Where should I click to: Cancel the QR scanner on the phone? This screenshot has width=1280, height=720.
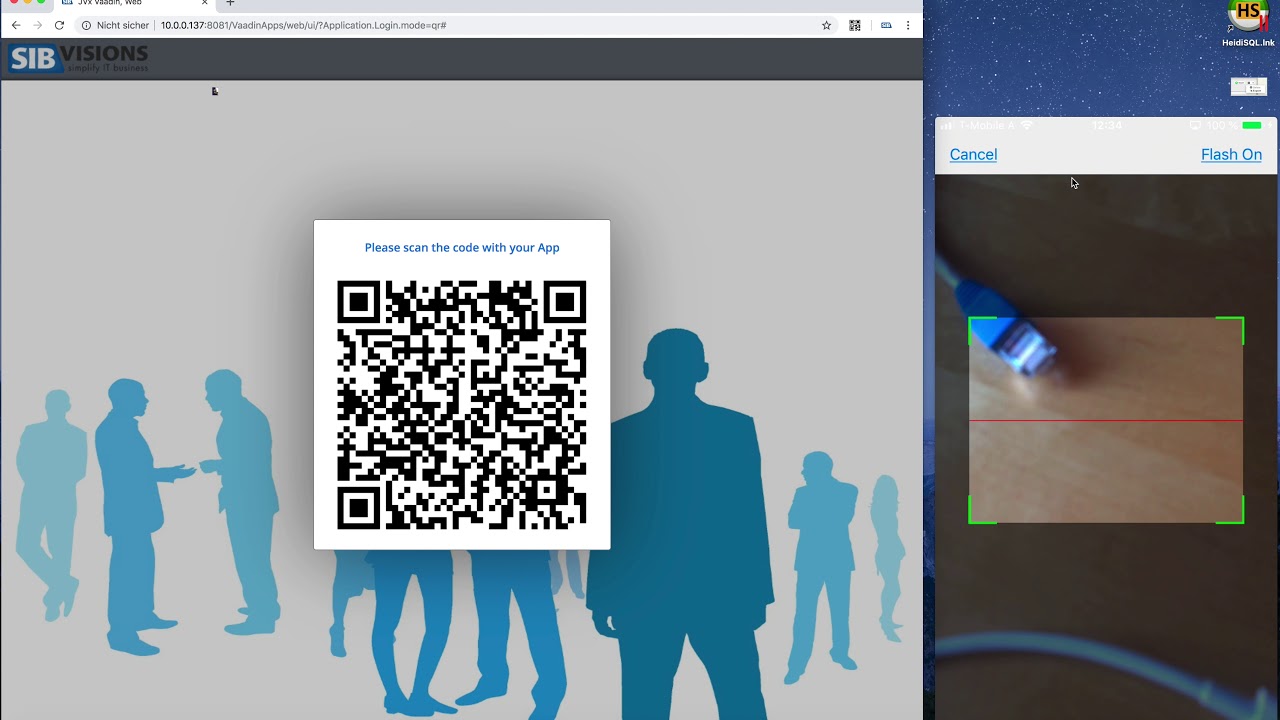973,154
